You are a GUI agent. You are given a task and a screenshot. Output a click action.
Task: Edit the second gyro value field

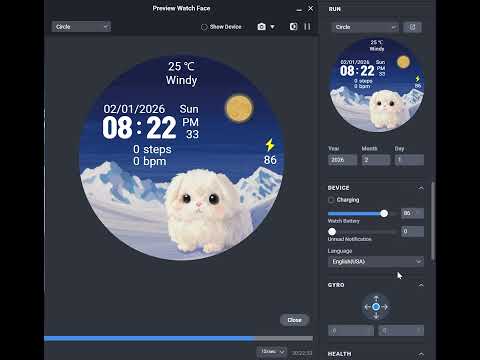click(401, 331)
